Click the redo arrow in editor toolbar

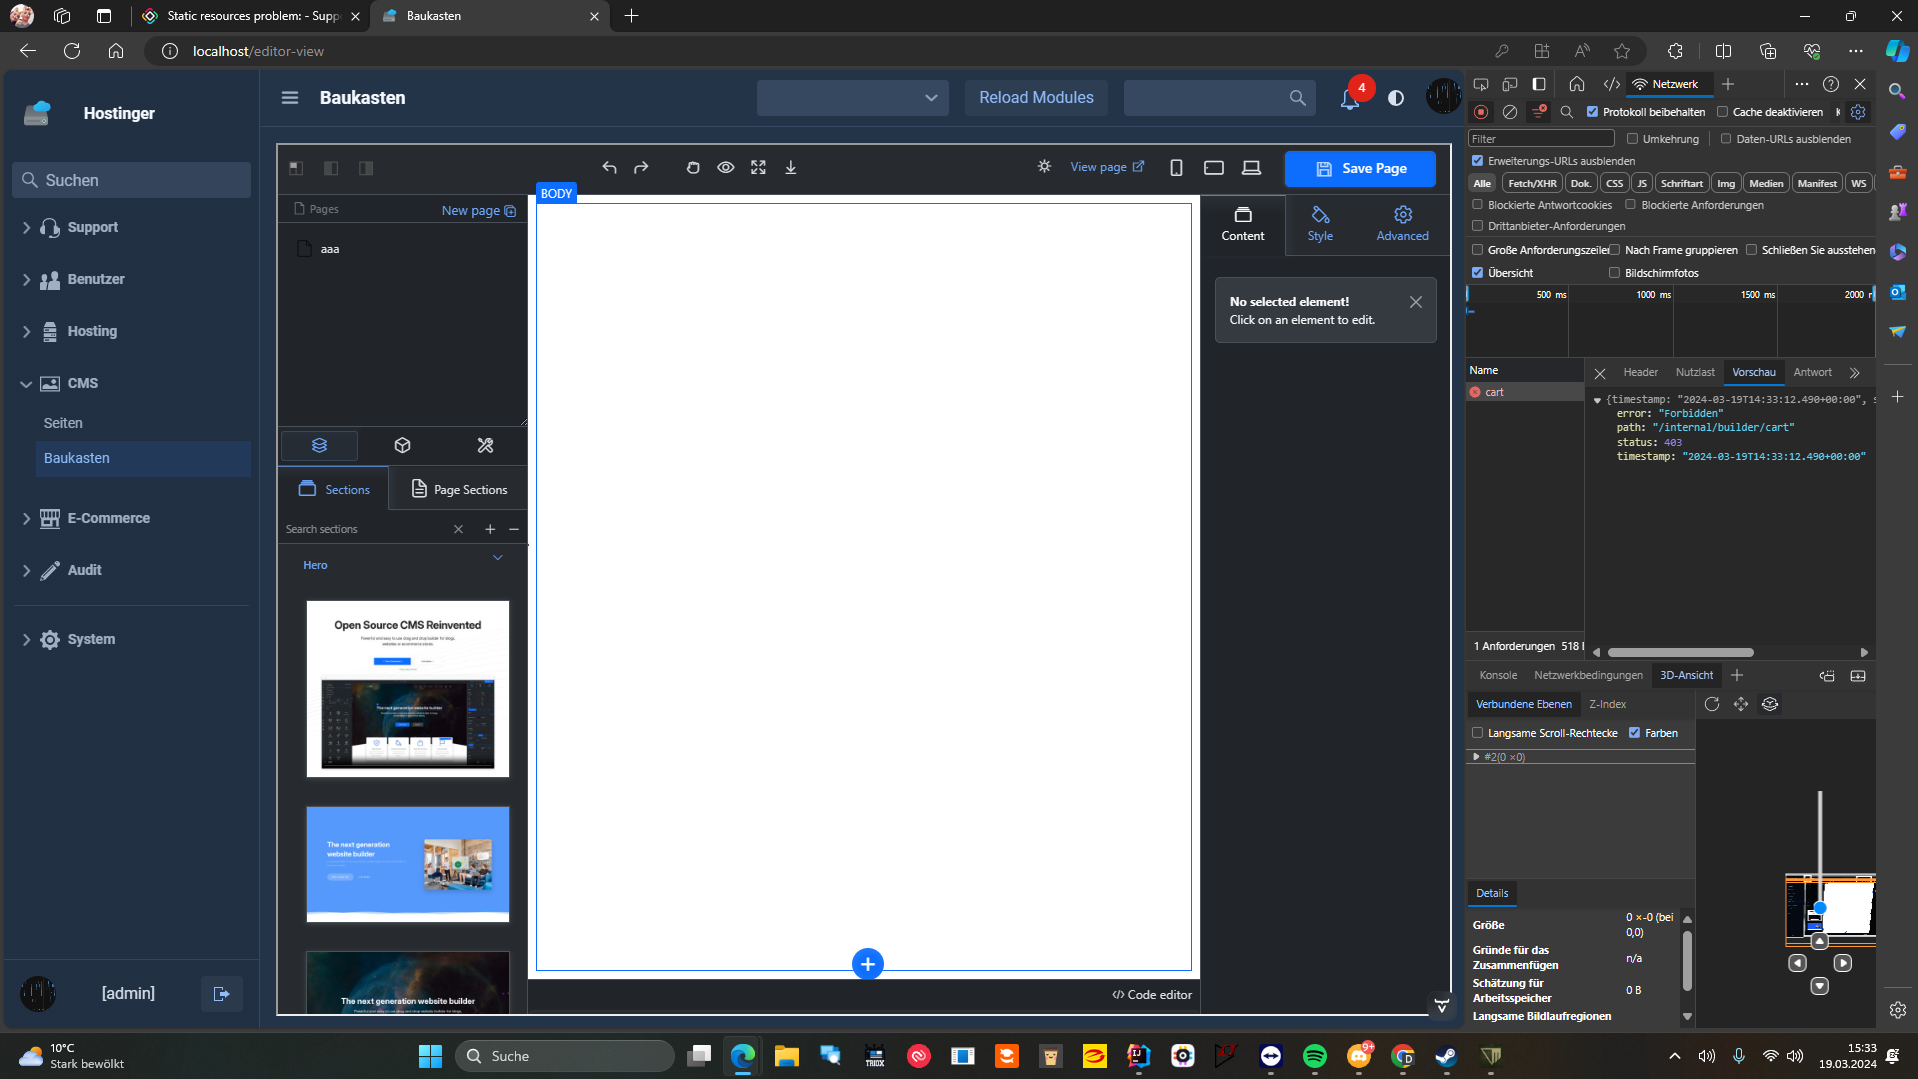click(641, 168)
